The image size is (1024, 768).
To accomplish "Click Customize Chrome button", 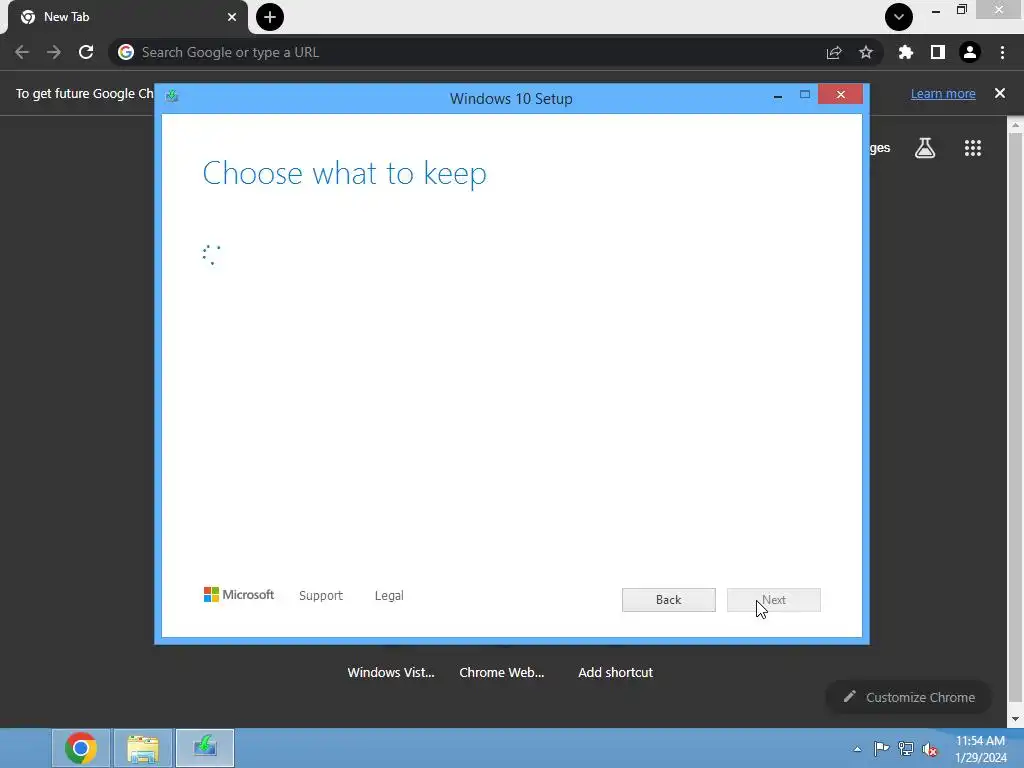I will tap(908, 697).
